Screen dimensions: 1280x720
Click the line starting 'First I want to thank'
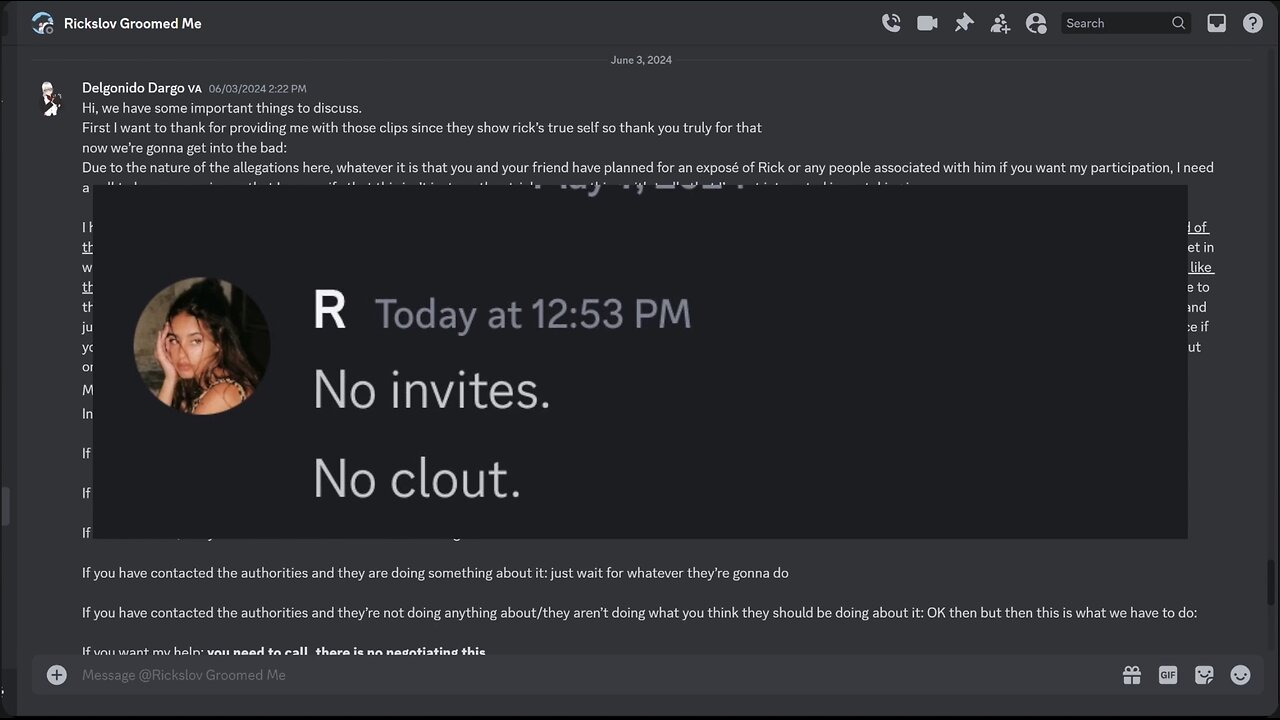pyautogui.click(x=422, y=128)
